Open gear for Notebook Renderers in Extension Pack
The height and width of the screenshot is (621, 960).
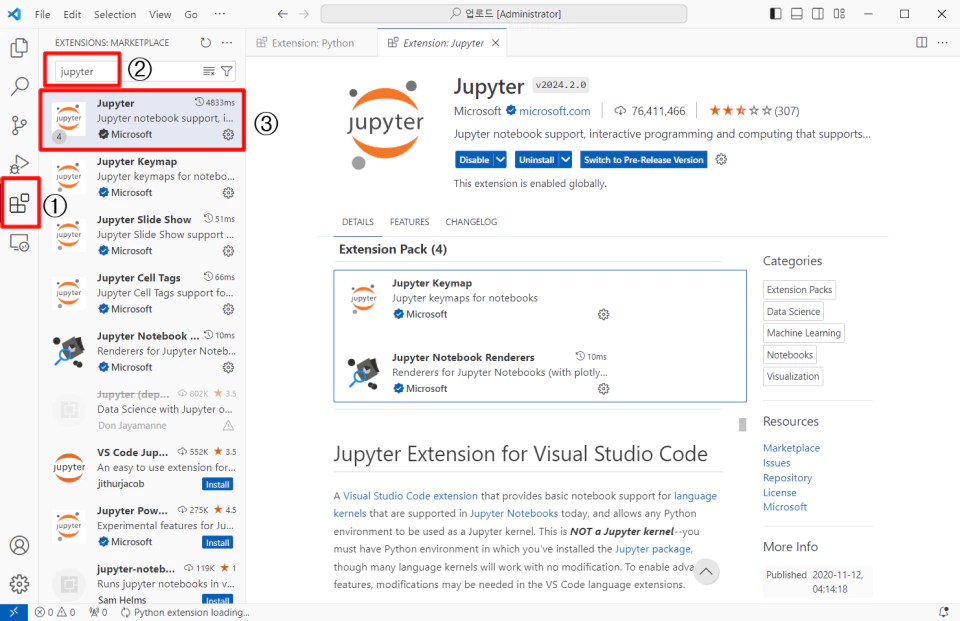point(604,388)
